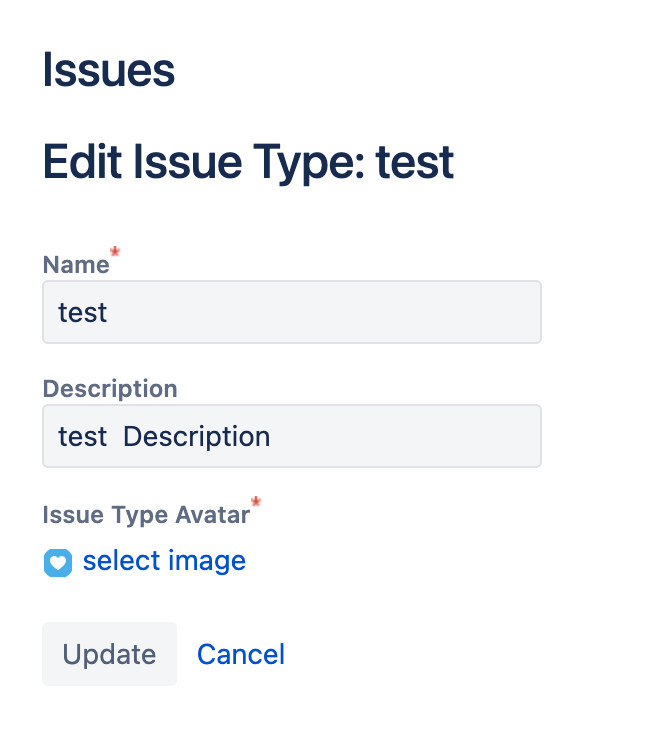The image size is (666, 754).
Task: Click the required asterisk beside Issue Type Avatar
Action: point(256,502)
